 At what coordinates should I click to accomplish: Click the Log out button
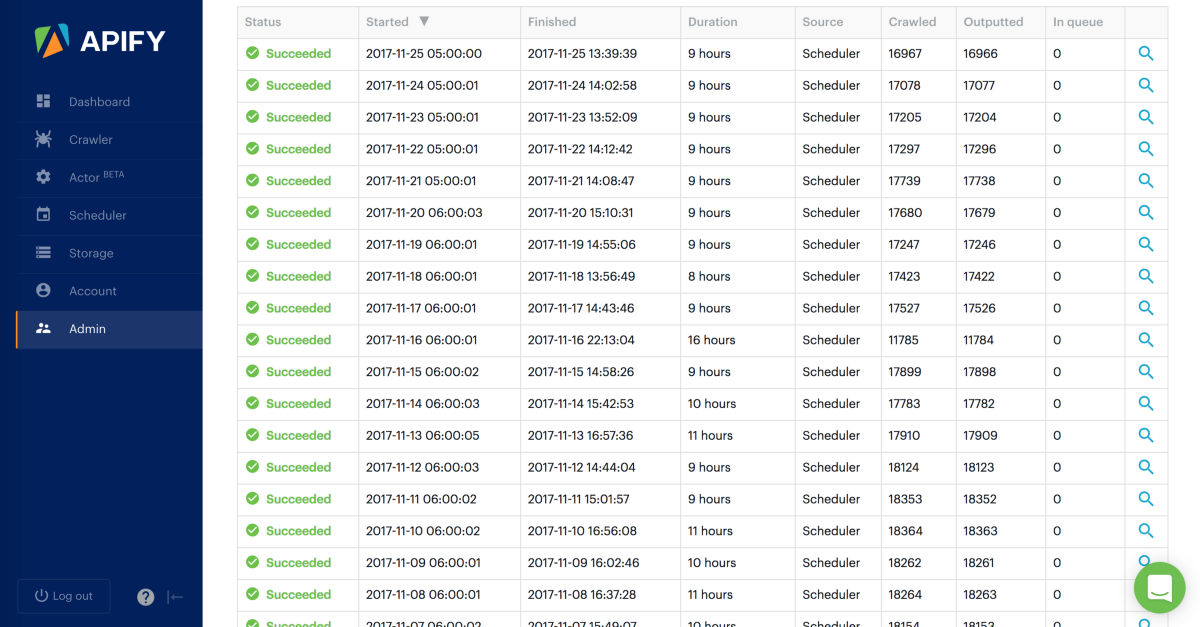point(63,596)
